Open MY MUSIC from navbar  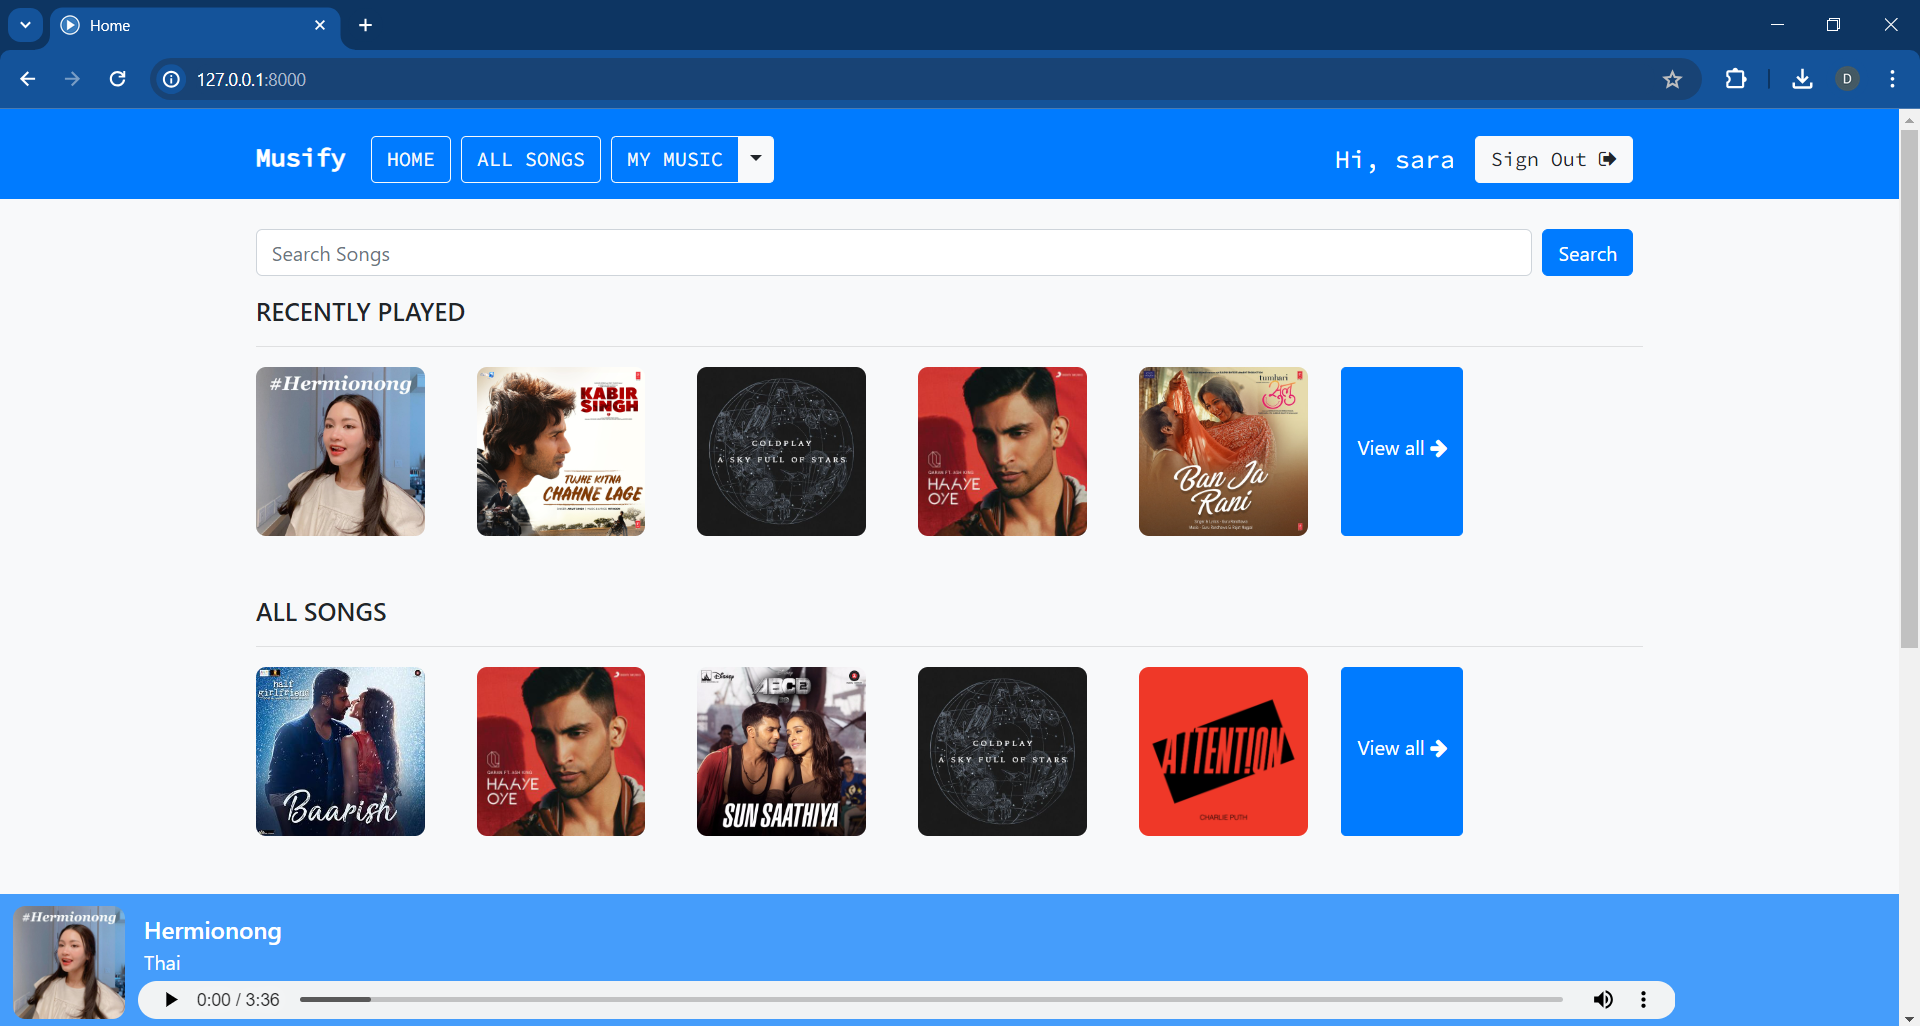click(x=675, y=159)
